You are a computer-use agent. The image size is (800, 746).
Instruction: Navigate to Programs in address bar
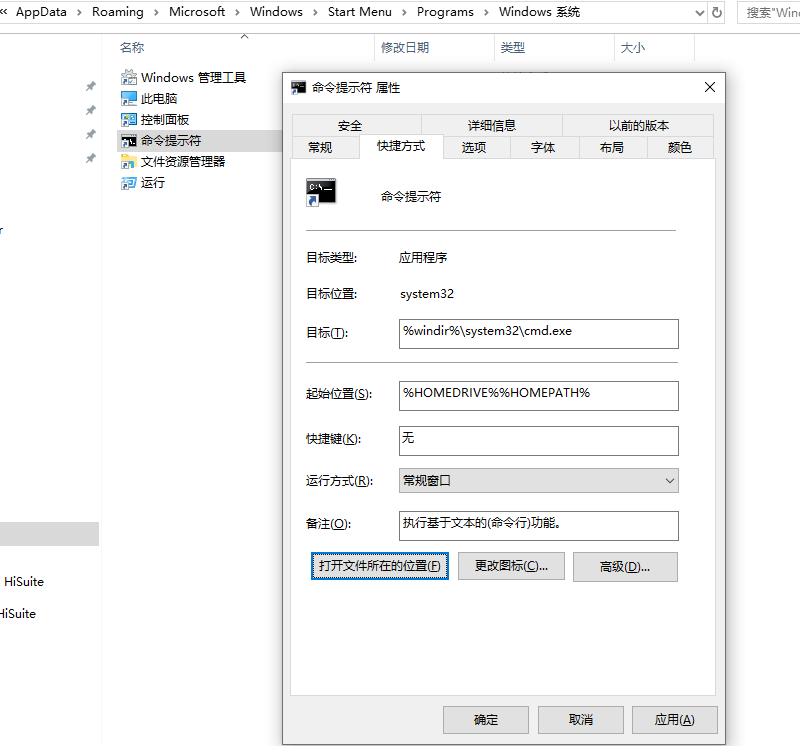click(x=445, y=12)
